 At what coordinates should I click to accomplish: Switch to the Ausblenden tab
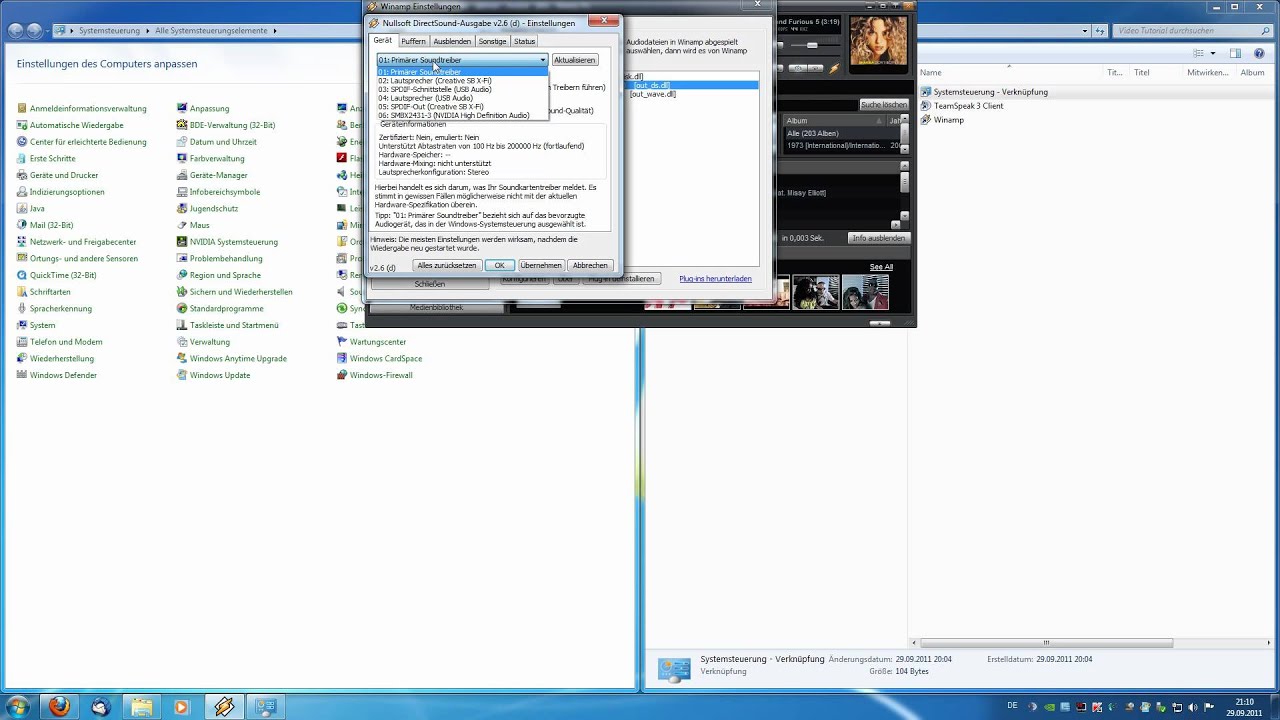tap(452, 41)
